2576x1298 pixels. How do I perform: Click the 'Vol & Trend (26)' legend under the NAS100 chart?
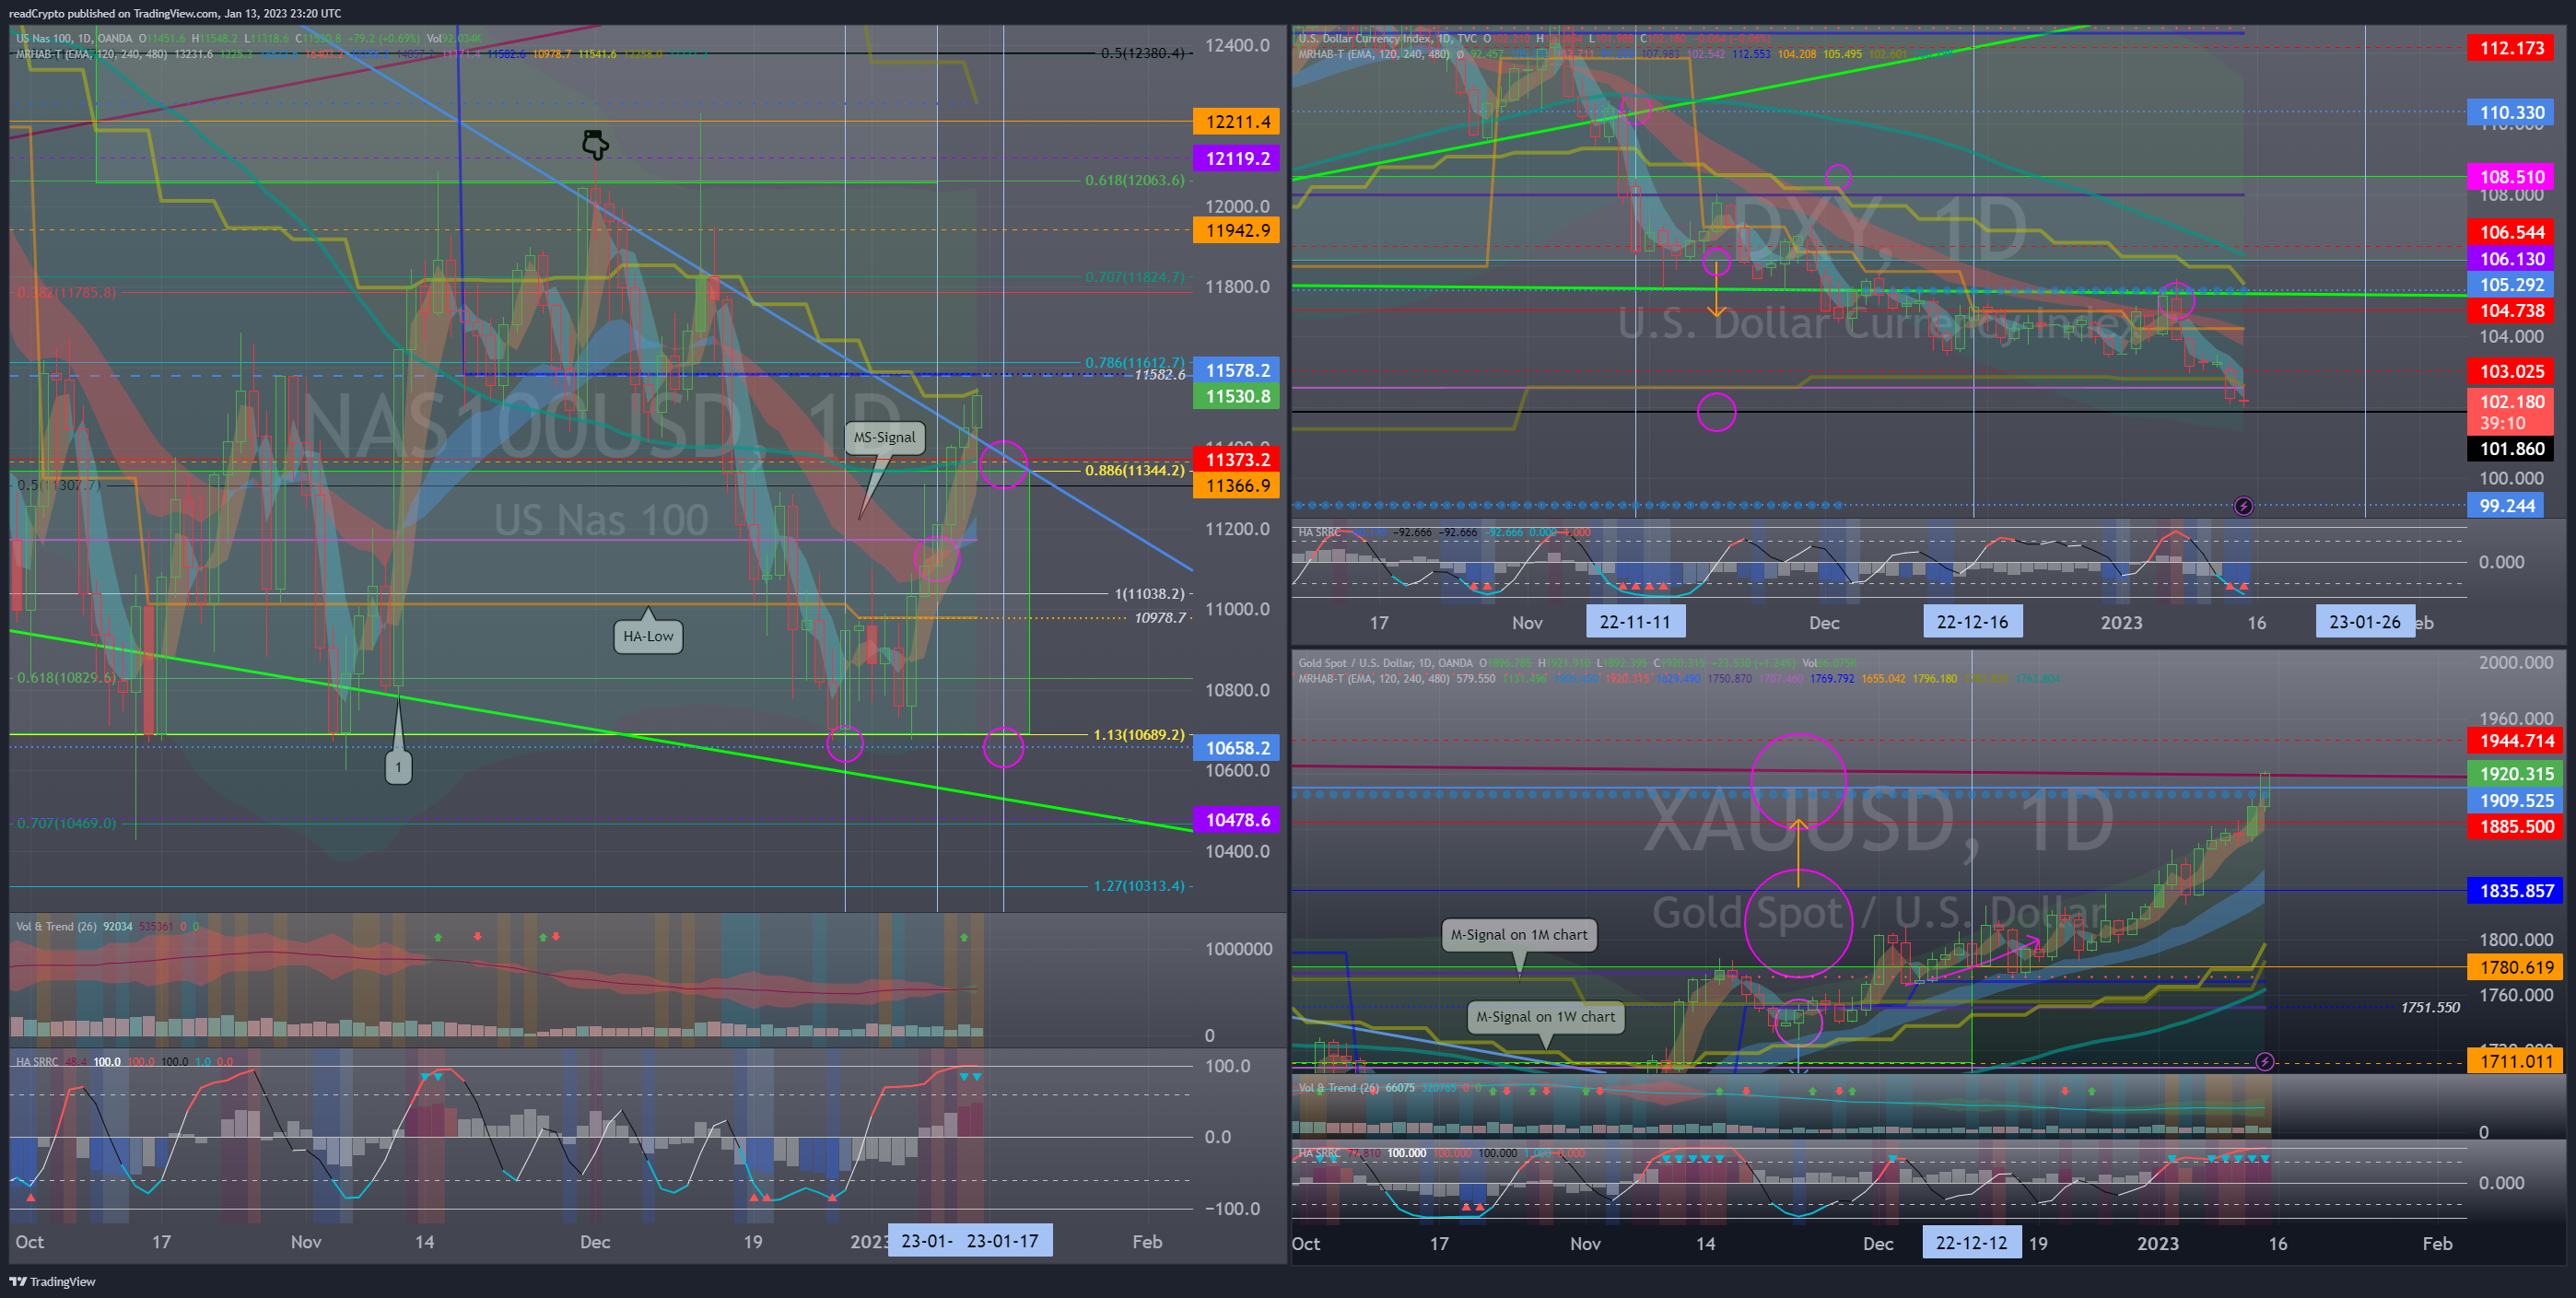click(56, 926)
